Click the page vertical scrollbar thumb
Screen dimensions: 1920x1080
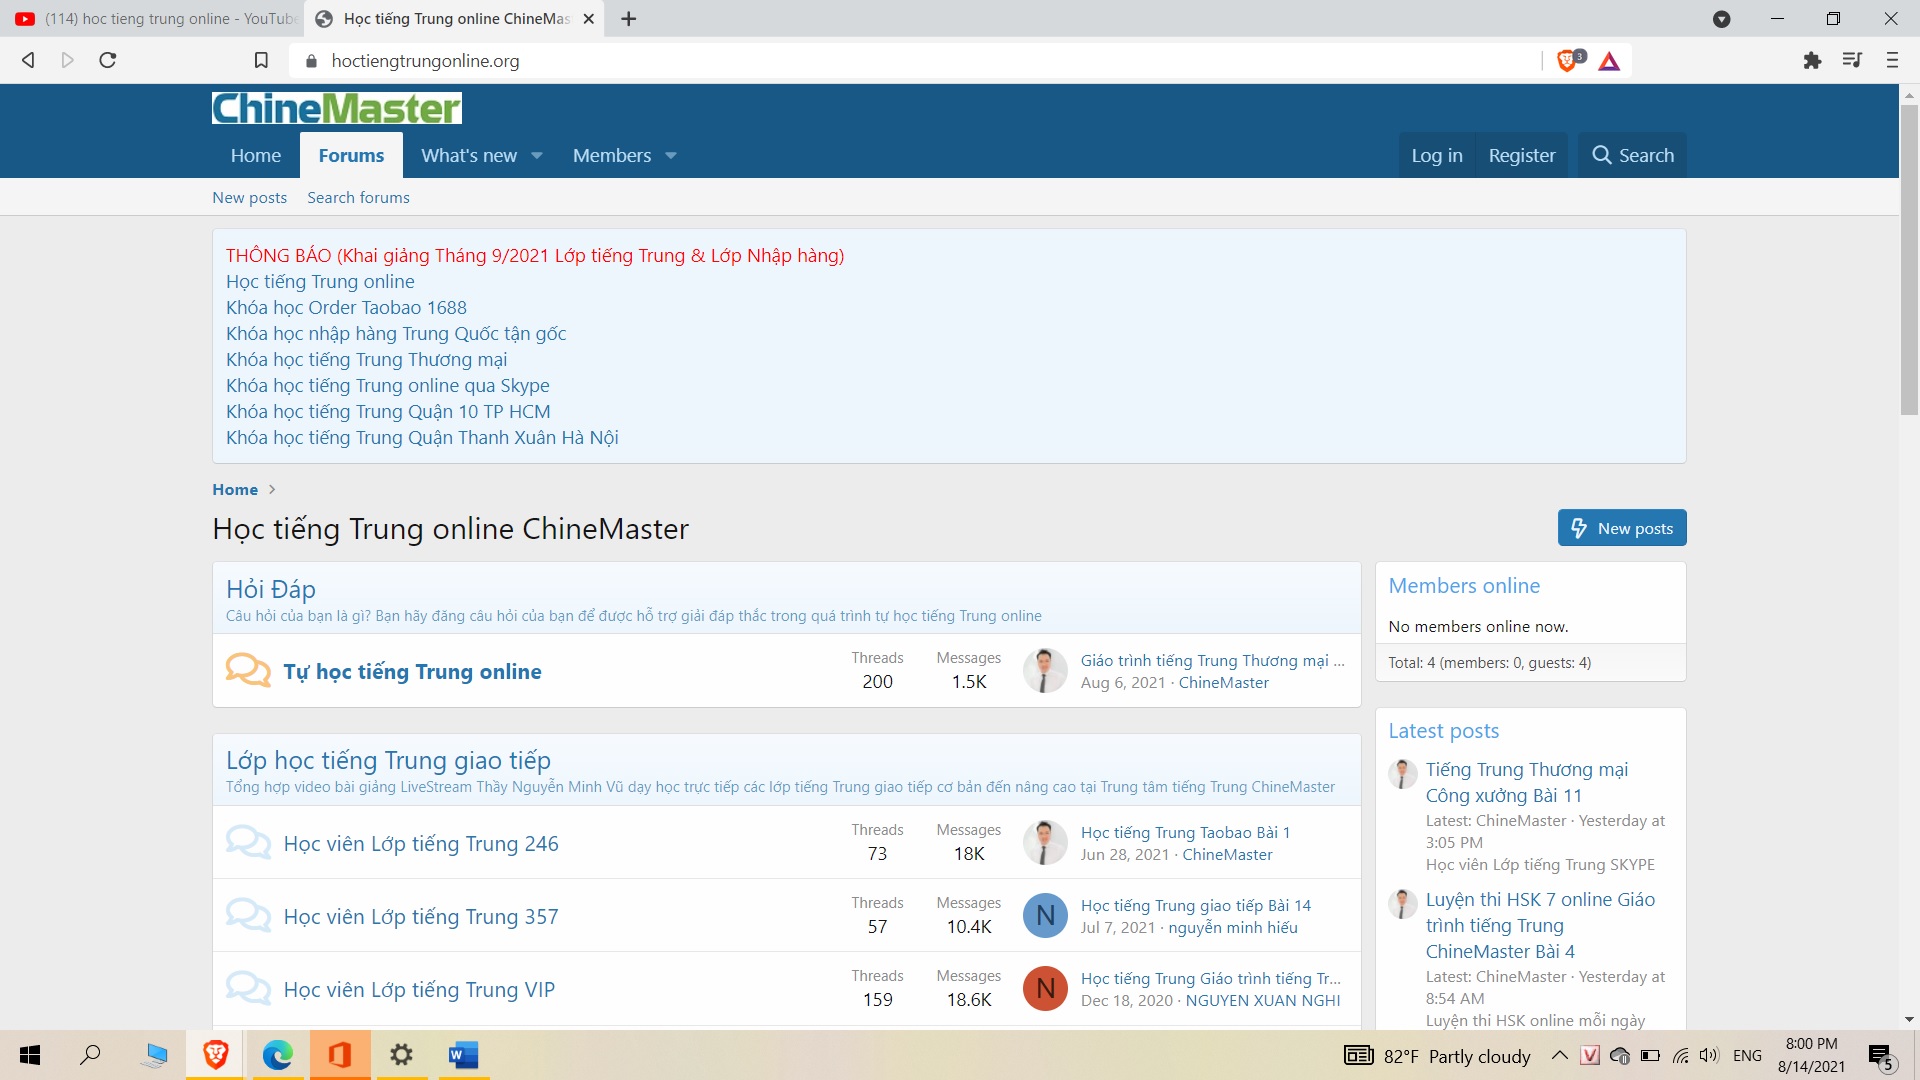(x=1909, y=260)
